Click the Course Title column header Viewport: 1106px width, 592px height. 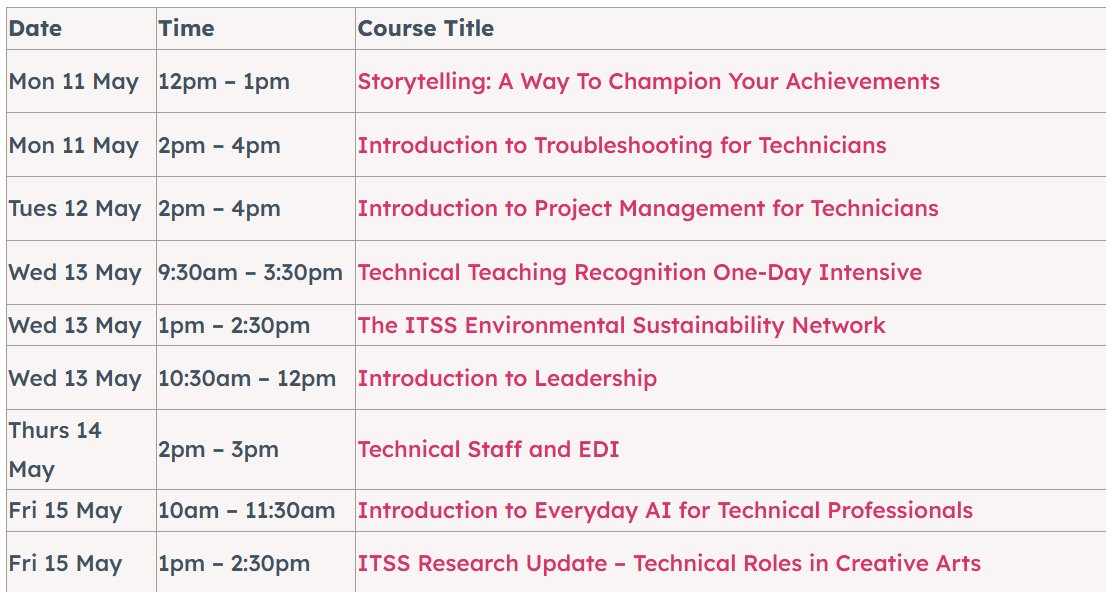pyautogui.click(x=425, y=29)
